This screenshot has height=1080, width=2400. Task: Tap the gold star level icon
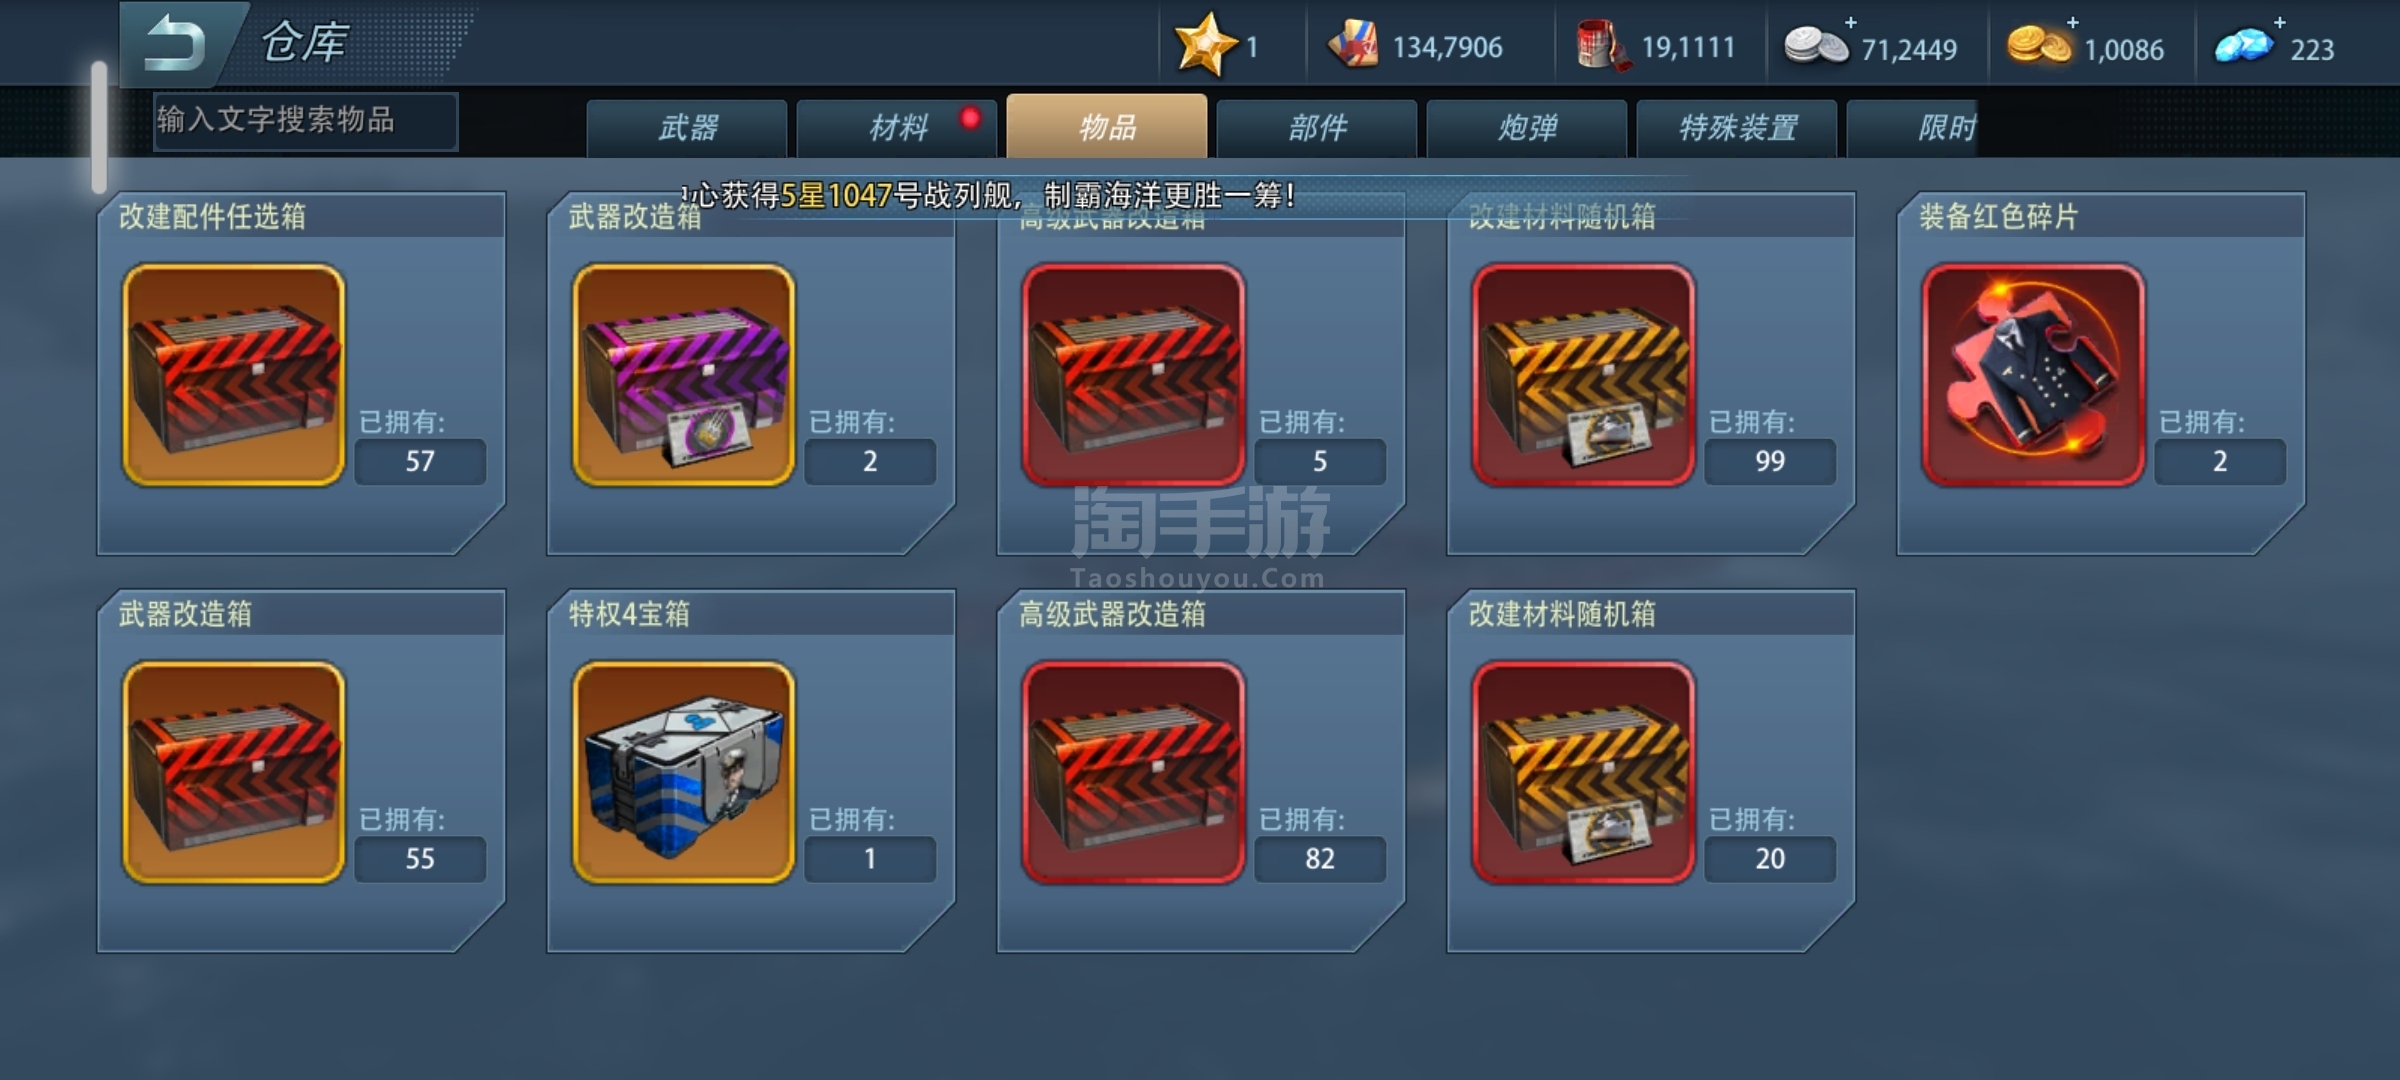coord(1203,45)
